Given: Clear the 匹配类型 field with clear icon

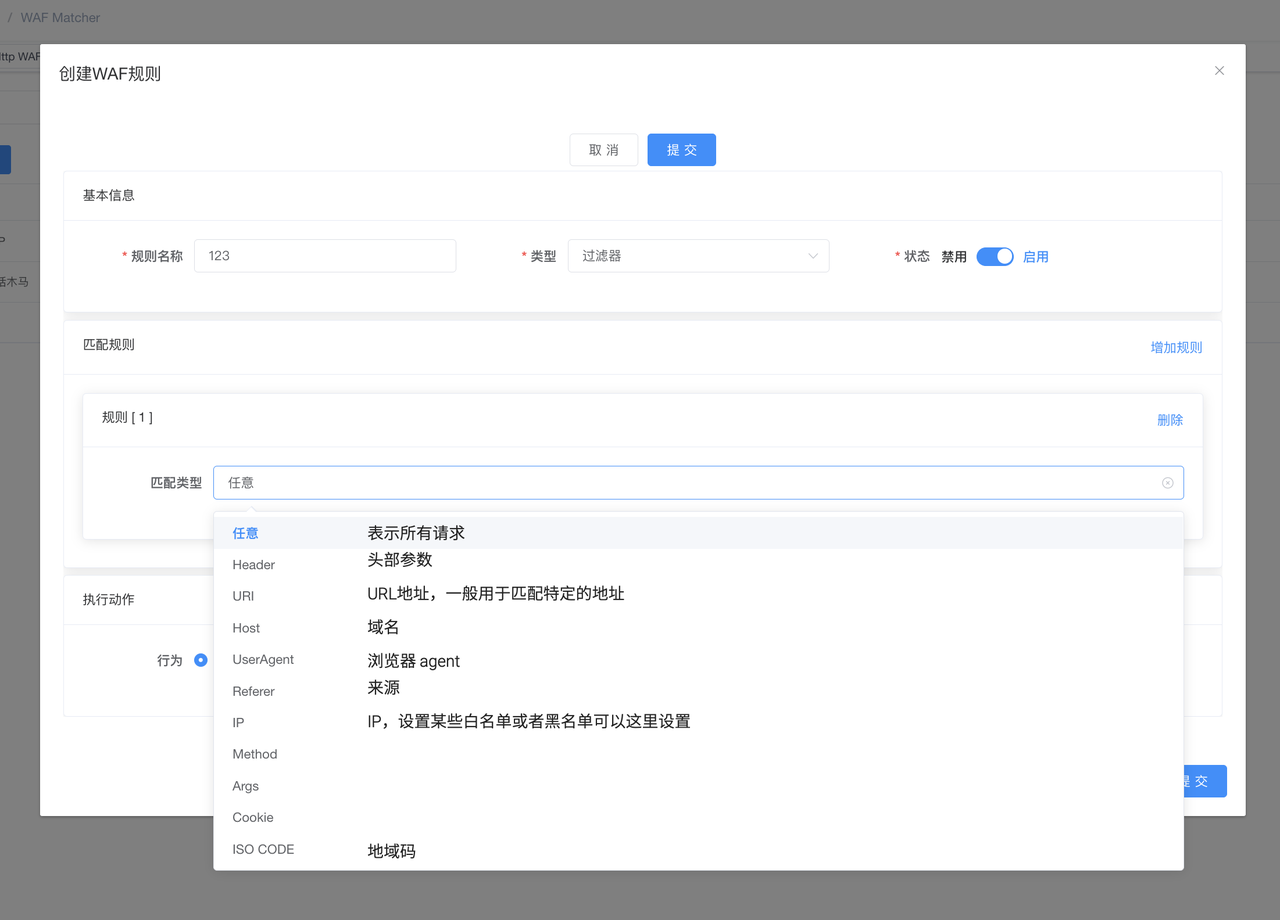Looking at the screenshot, I should tap(1167, 483).
